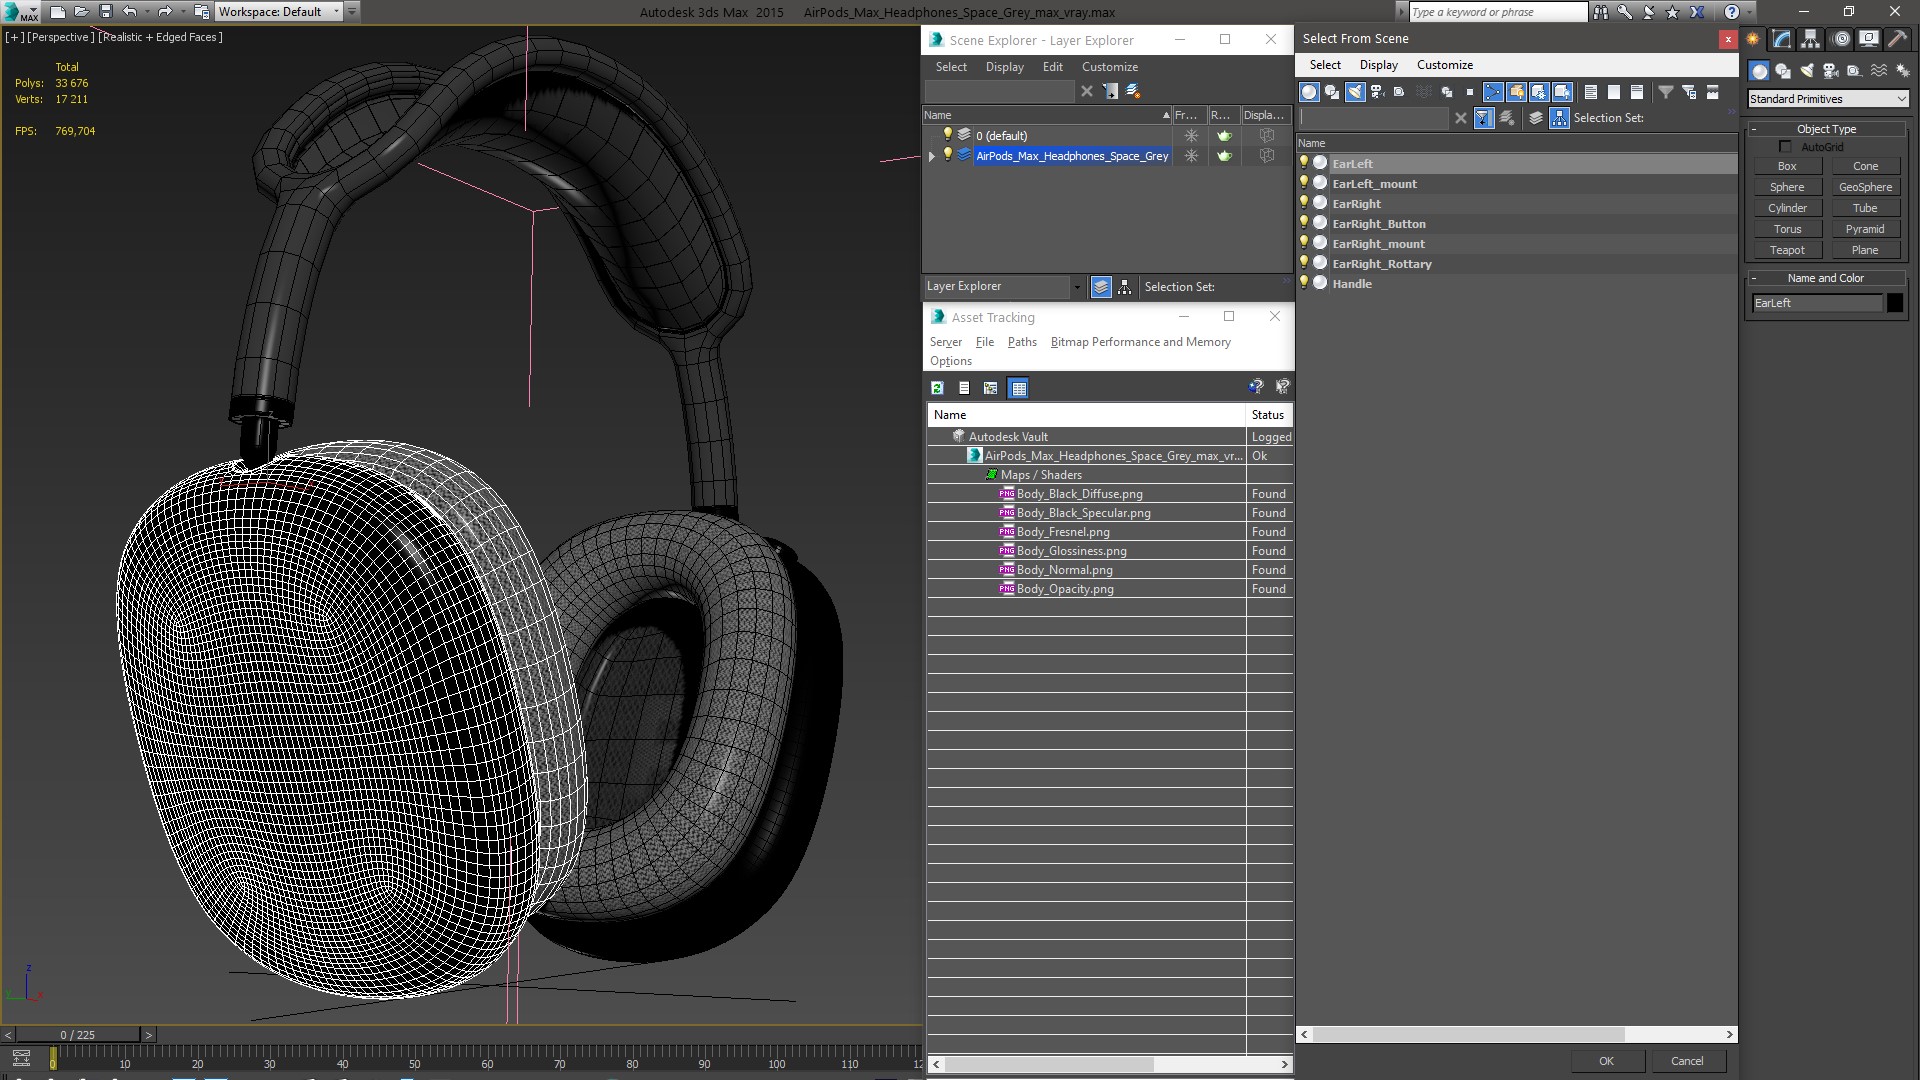Toggle visibility bulb of 0 (default) layer
This screenshot has width=1920, height=1080.
(948, 135)
